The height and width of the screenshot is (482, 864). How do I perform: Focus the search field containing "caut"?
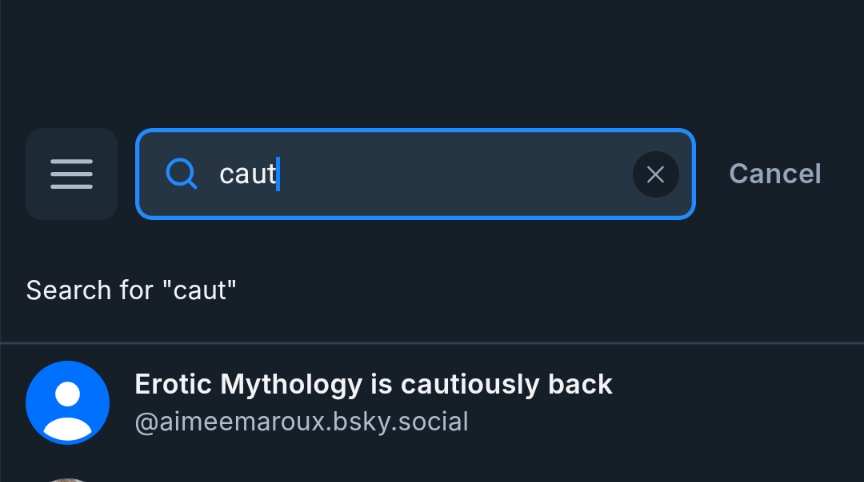[x=420, y=174]
